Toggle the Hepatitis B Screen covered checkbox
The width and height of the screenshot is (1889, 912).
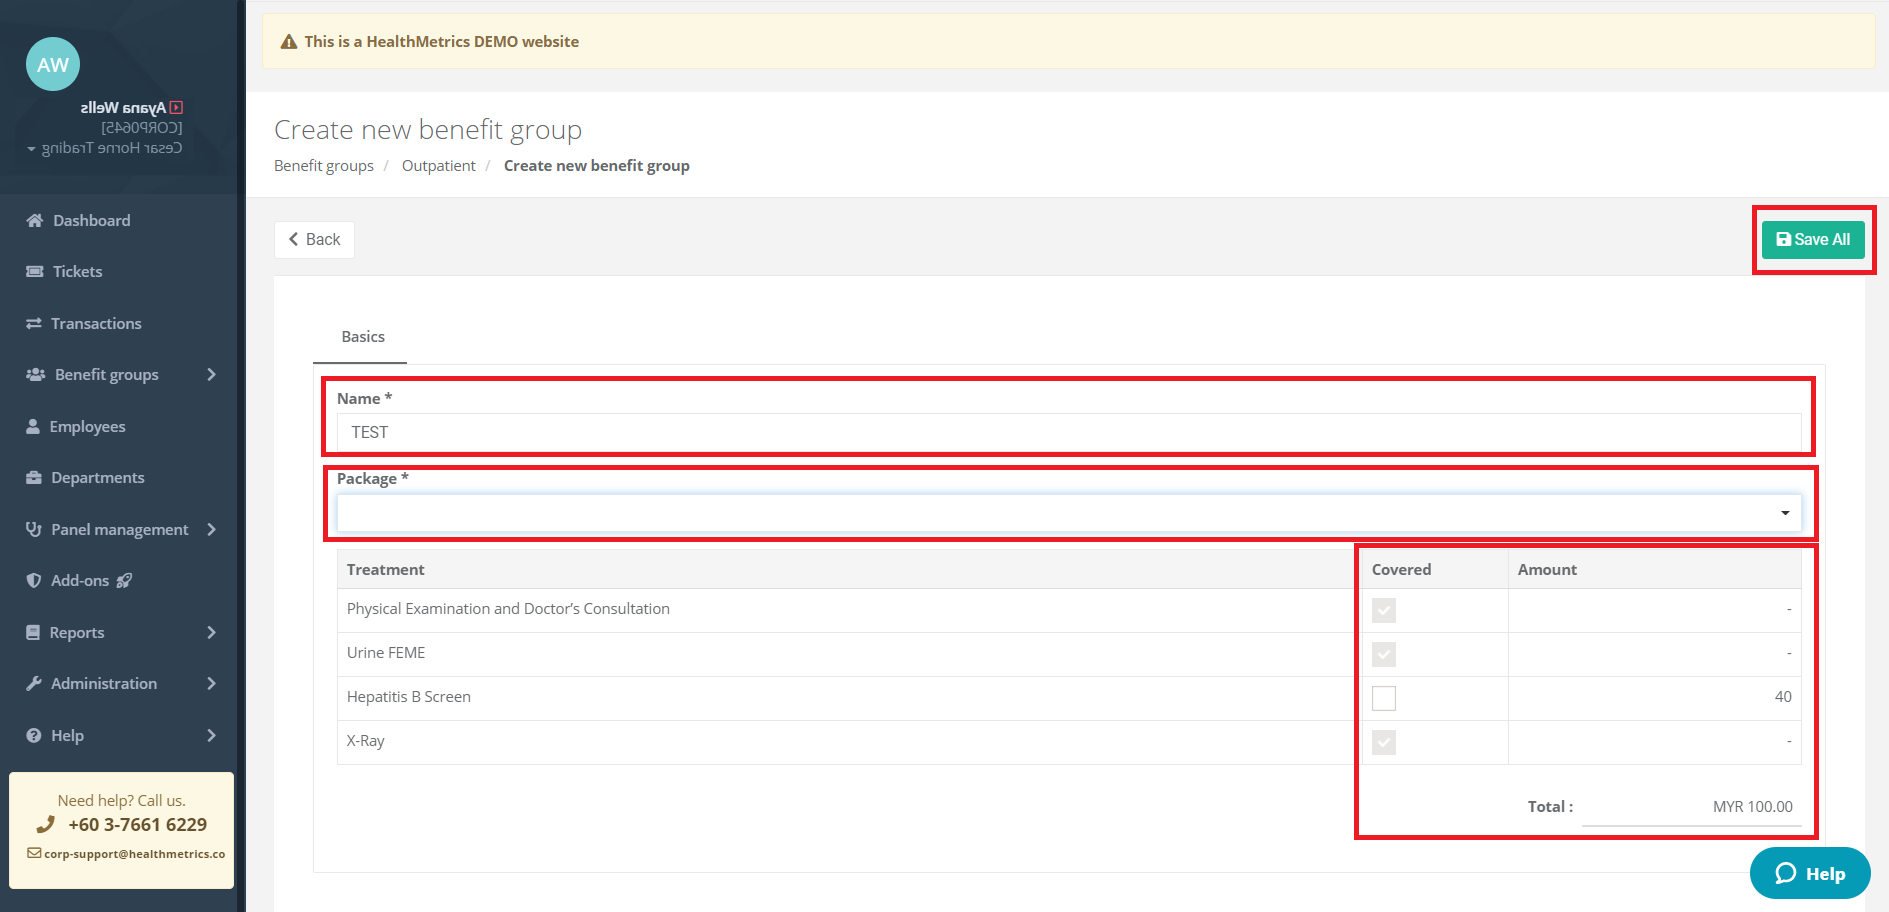tap(1383, 698)
